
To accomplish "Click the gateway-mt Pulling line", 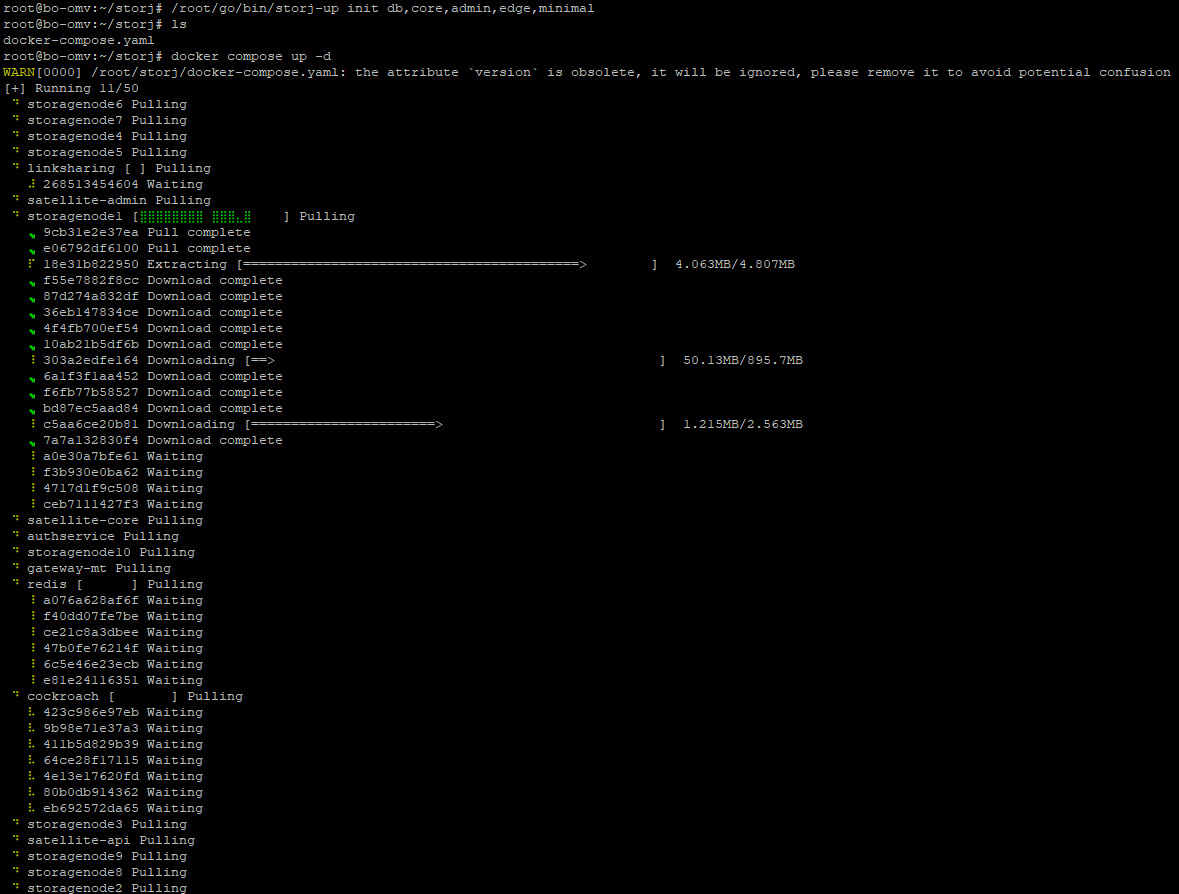I will tap(99, 568).
